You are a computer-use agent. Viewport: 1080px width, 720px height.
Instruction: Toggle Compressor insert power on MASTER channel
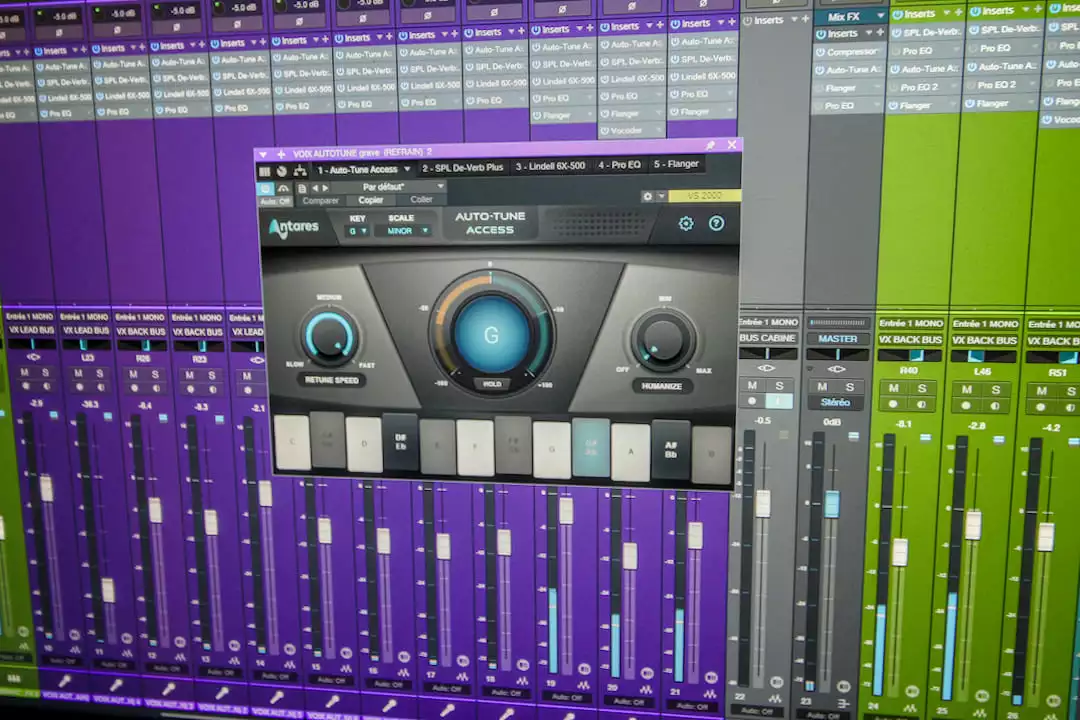[820, 52]
